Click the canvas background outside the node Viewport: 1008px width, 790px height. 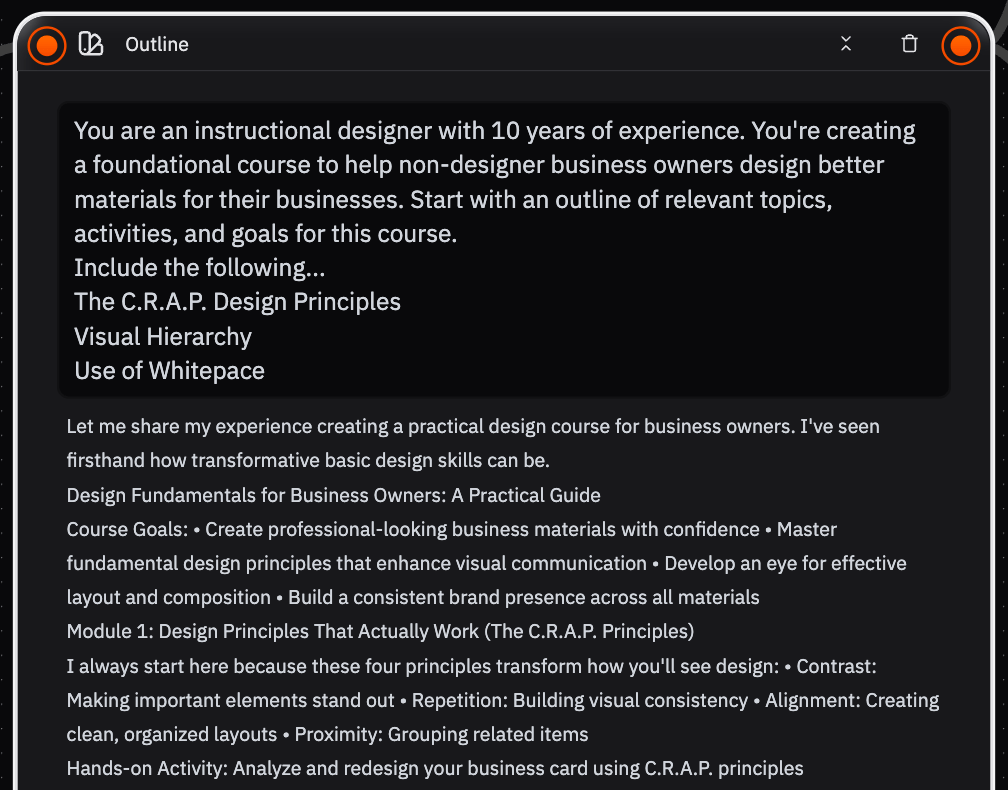[6, 400]
